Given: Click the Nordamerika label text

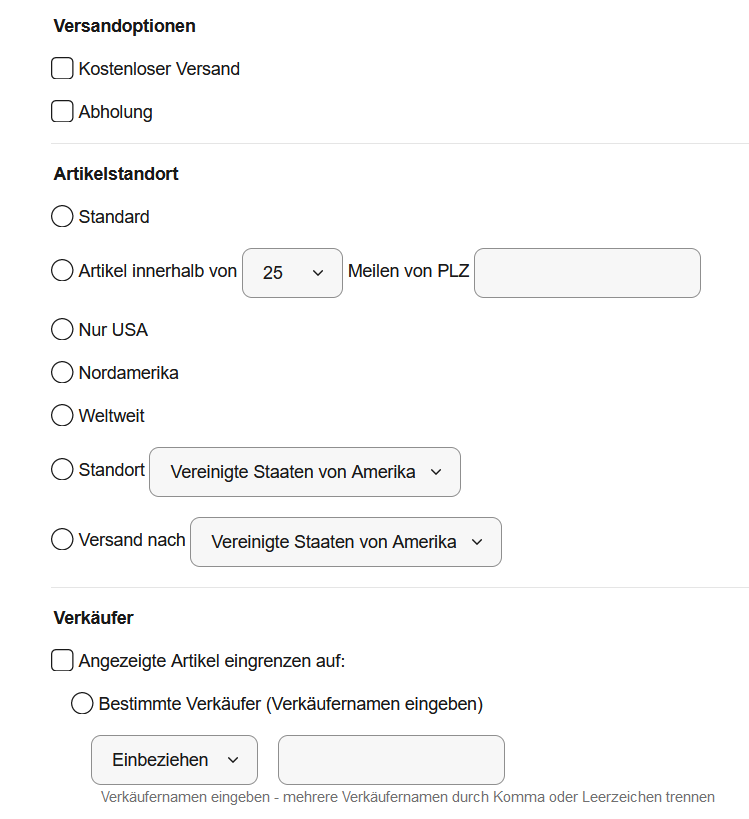Looking at the screenshot, I should point(128,373).
